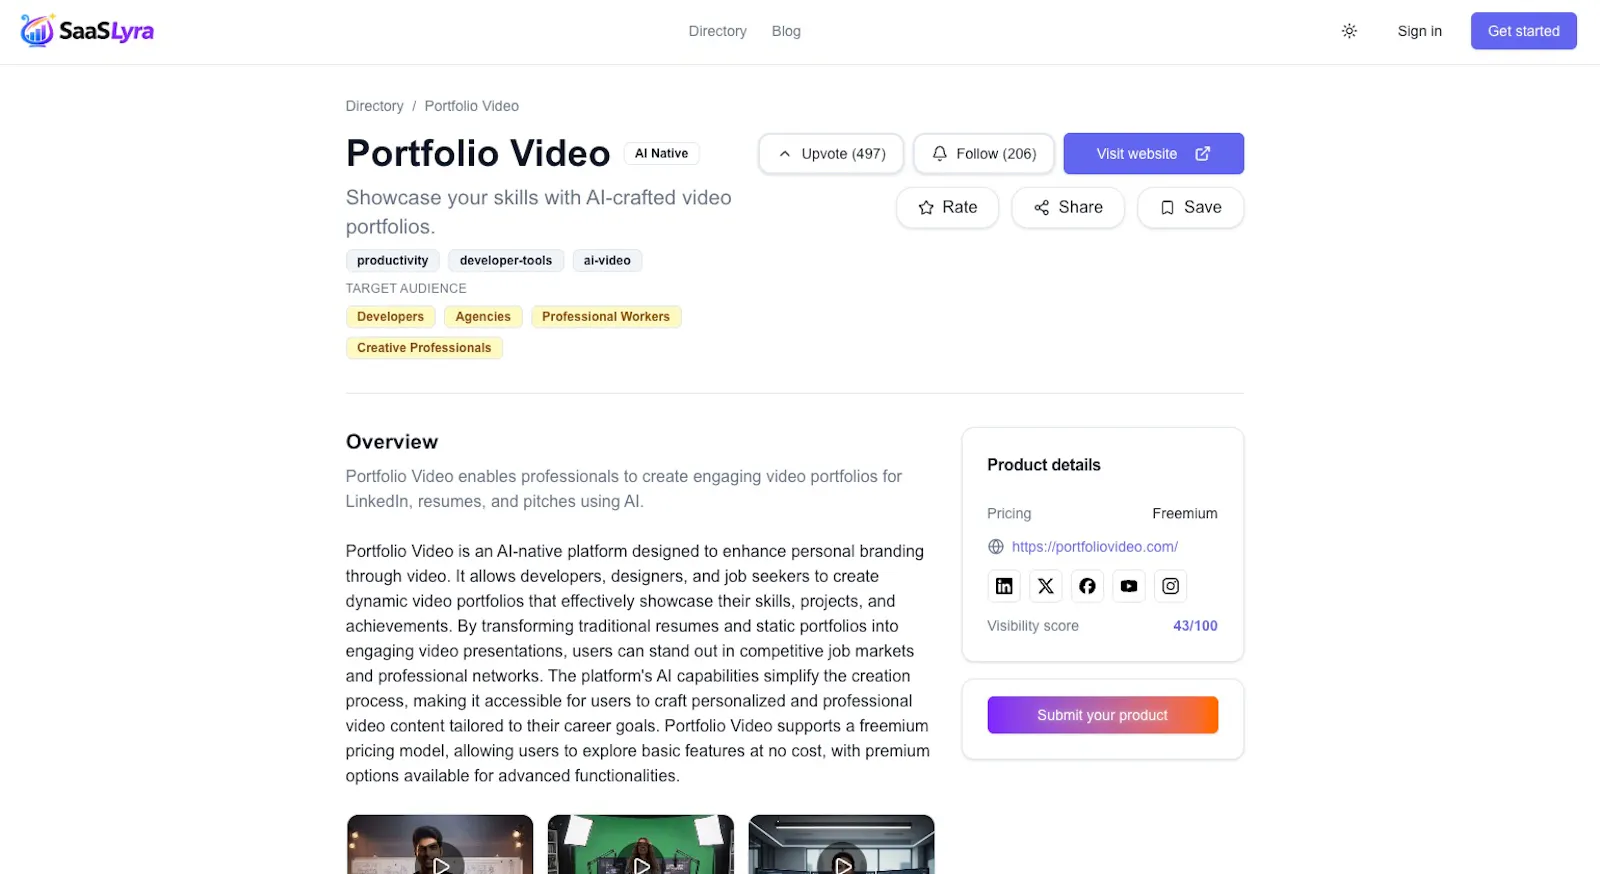Click Sign in link

click(1420, 31)
